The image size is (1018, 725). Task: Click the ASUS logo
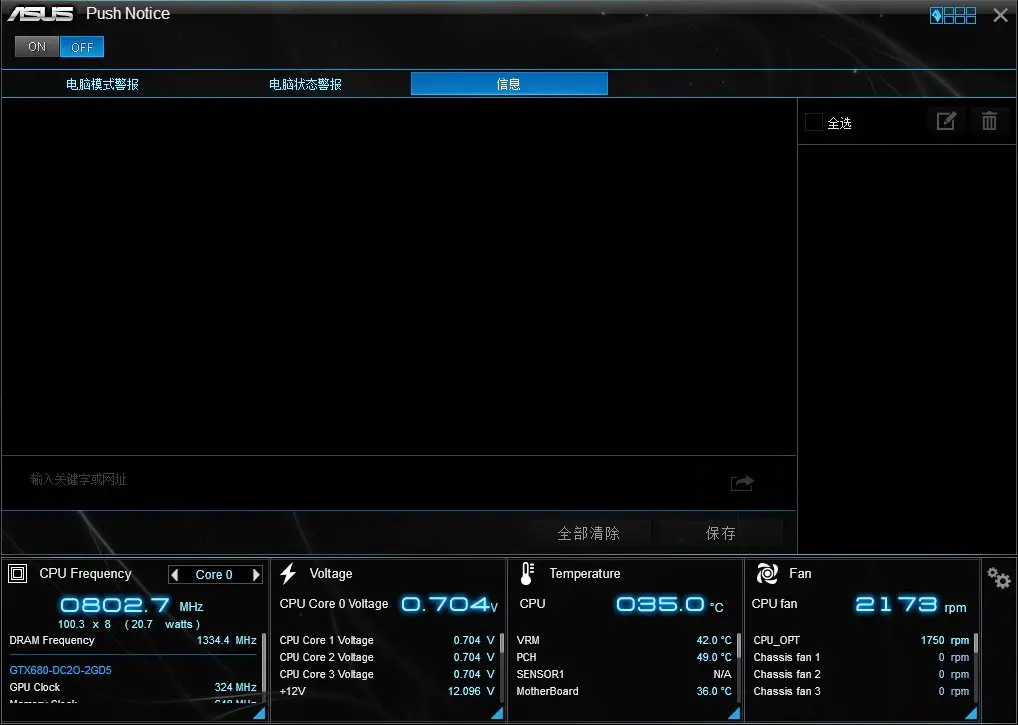click(40, 14)
